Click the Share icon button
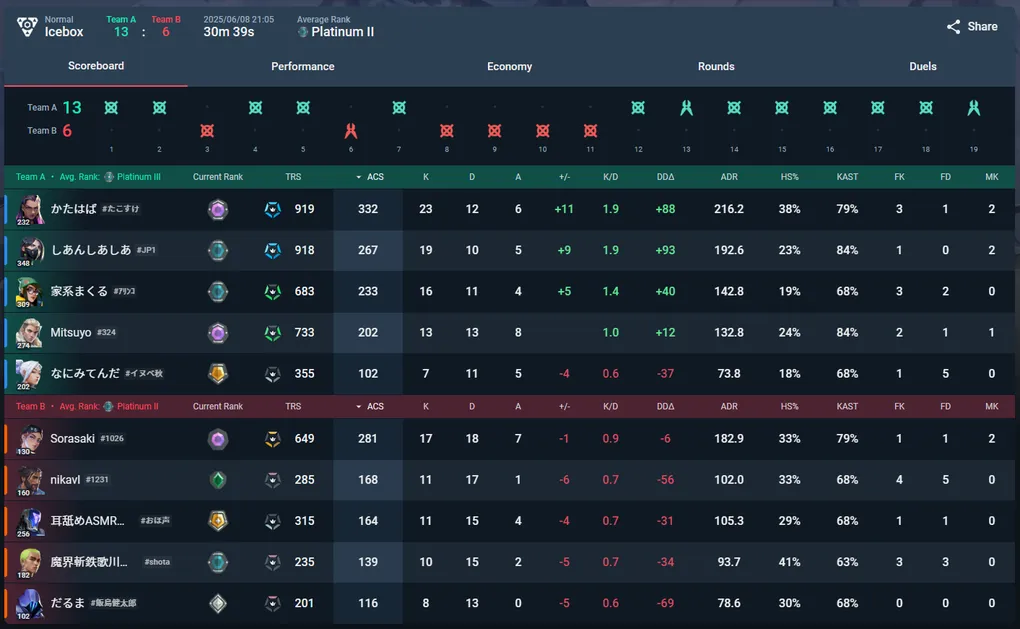The height and width of the screenshot is (629, 1020). point(953,27)
